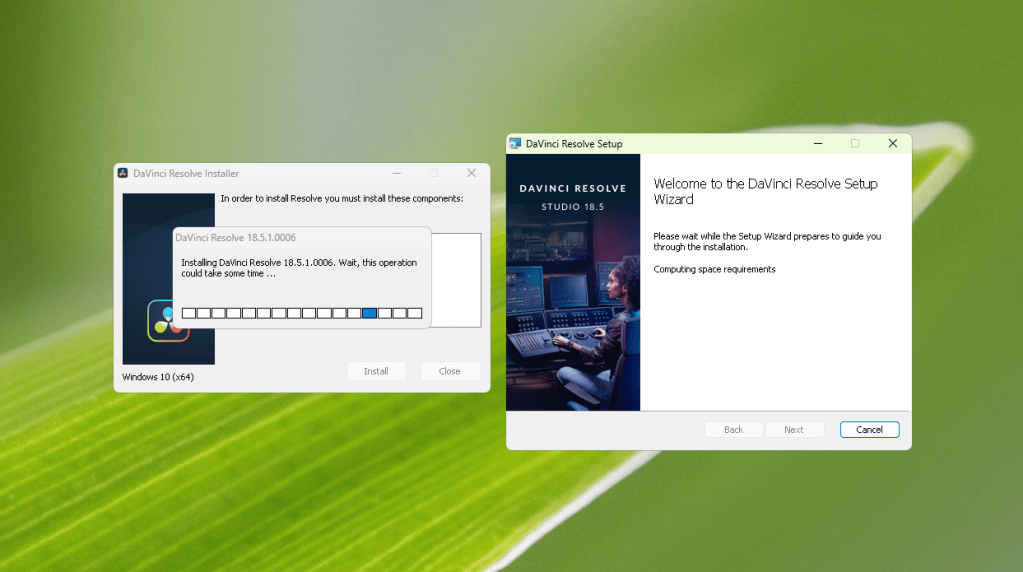
Task: Minimize the DaVinci Resolve Installer window
Action: pyautogui.click(x=397, y=173)
